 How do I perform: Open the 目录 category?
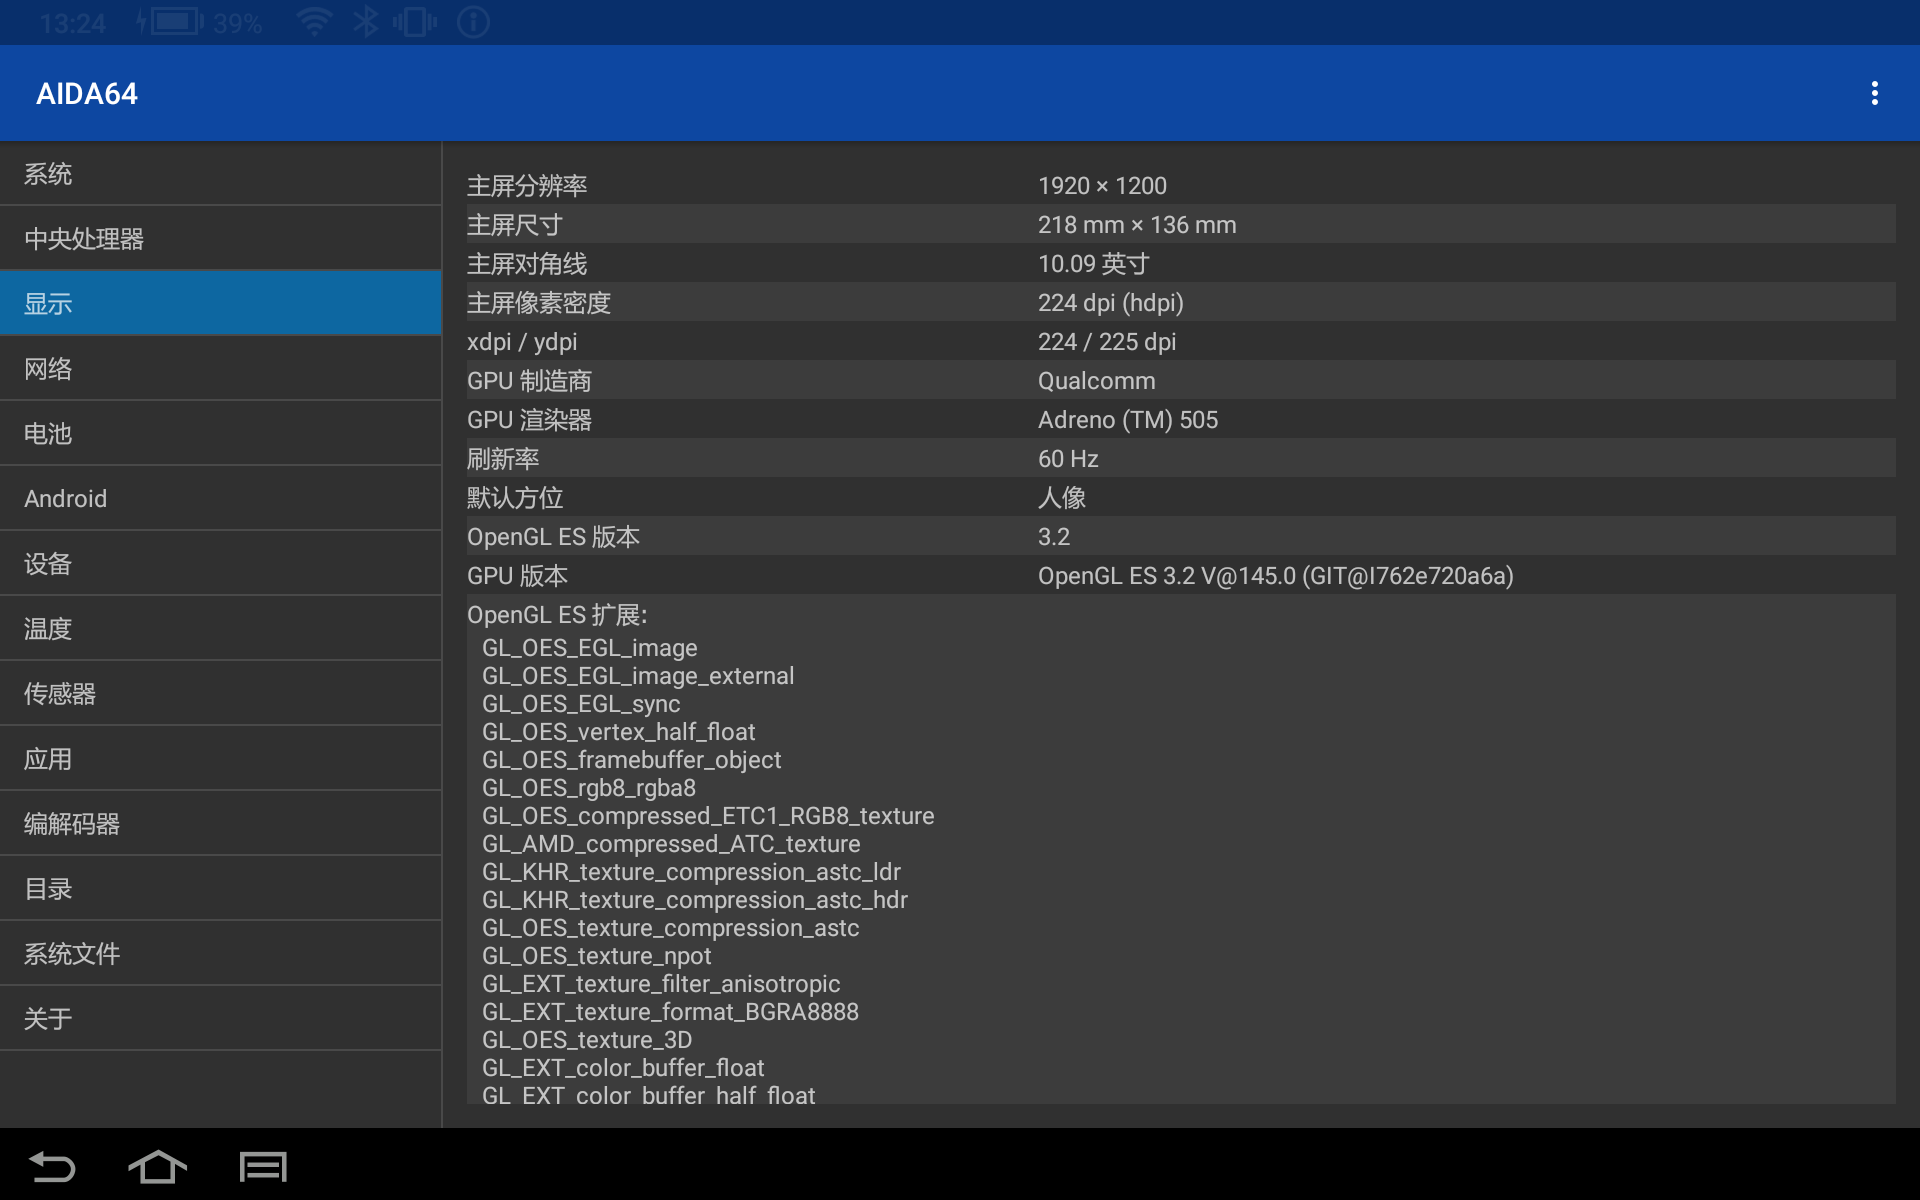click(220, 889)
